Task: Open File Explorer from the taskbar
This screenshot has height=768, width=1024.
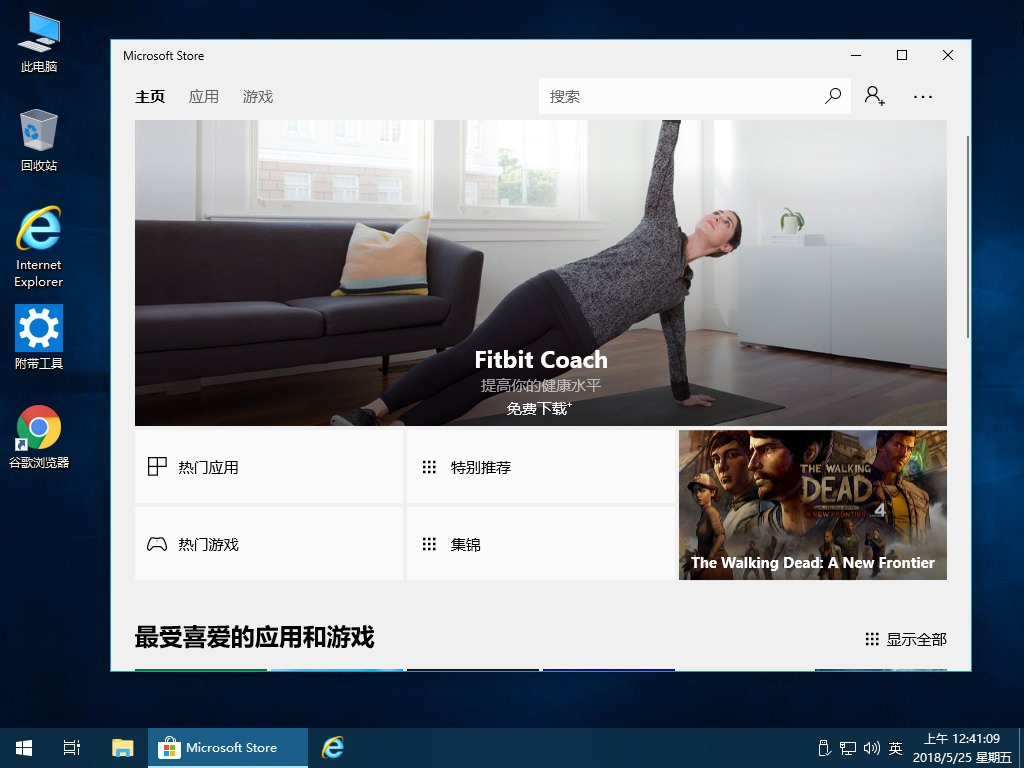Action: pos(122,748)
